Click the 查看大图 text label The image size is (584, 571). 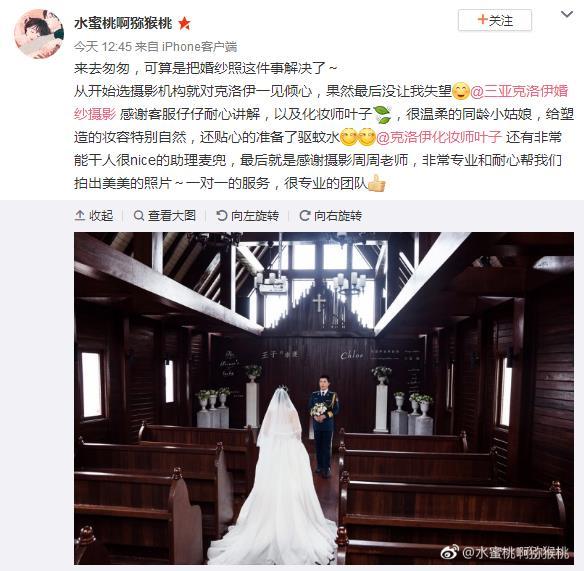click(x=172, y=216)
